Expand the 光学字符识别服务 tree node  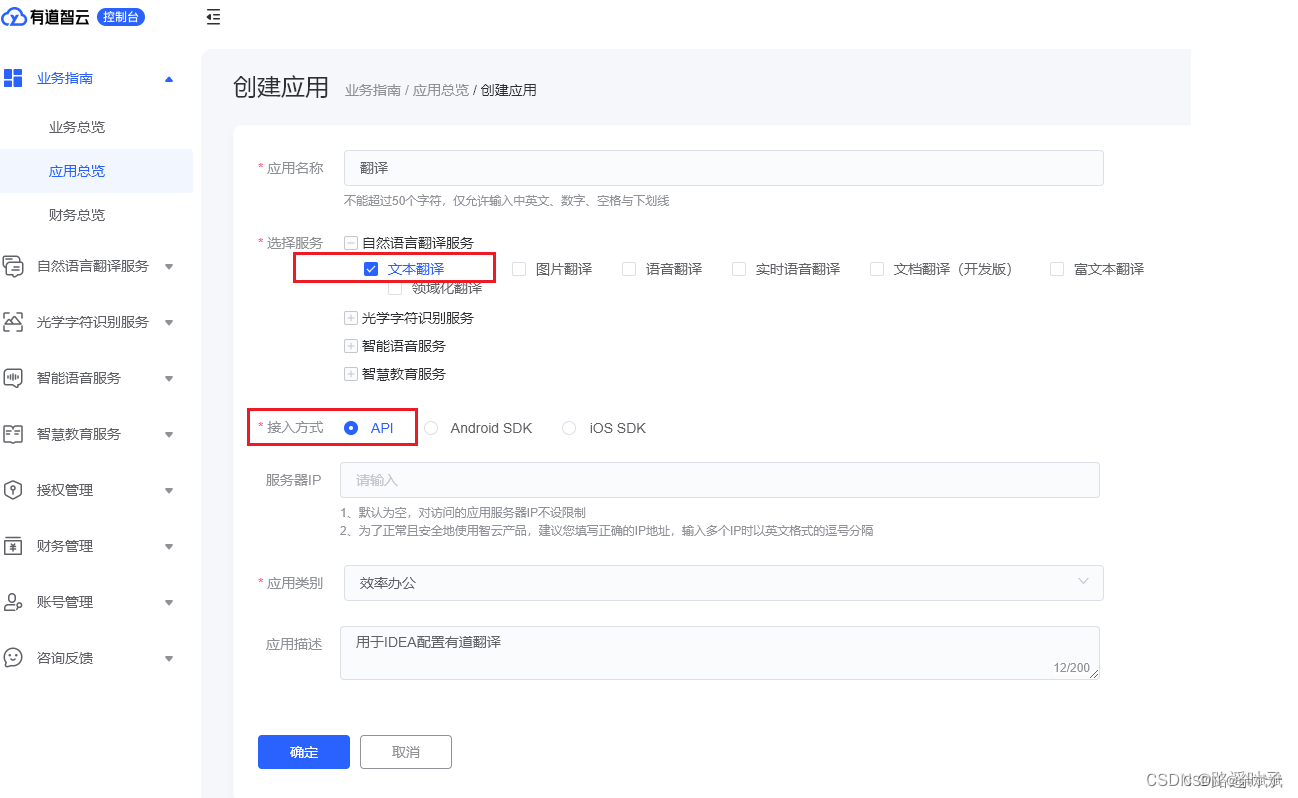tap(351, 318)
